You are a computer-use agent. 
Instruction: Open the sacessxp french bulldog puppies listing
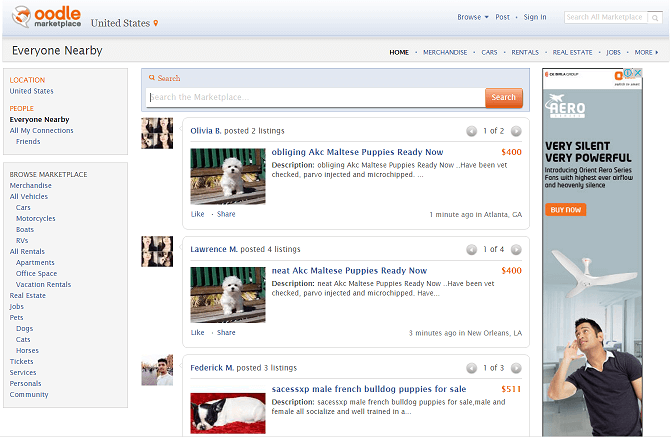point(369,389)
